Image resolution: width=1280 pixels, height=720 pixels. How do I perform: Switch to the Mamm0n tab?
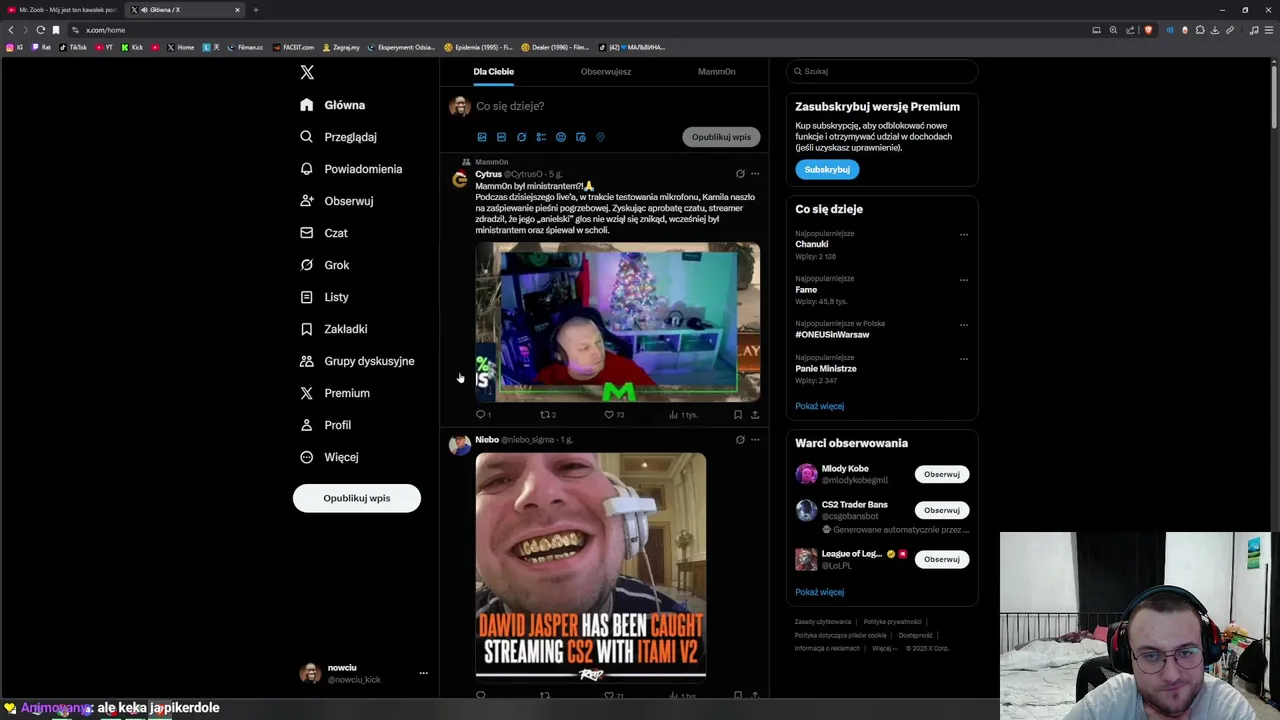tap(716, 72)
